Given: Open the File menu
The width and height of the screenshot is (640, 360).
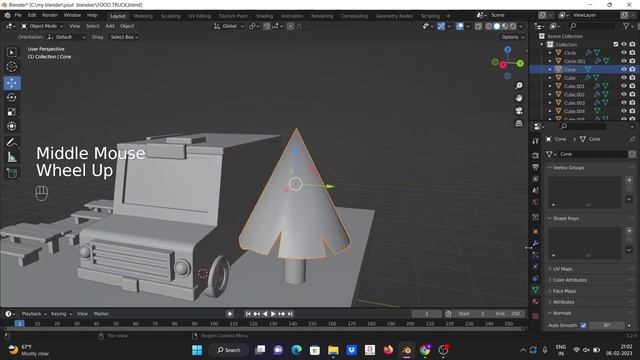Looking at the screenshot, I should tap(18, 15).
